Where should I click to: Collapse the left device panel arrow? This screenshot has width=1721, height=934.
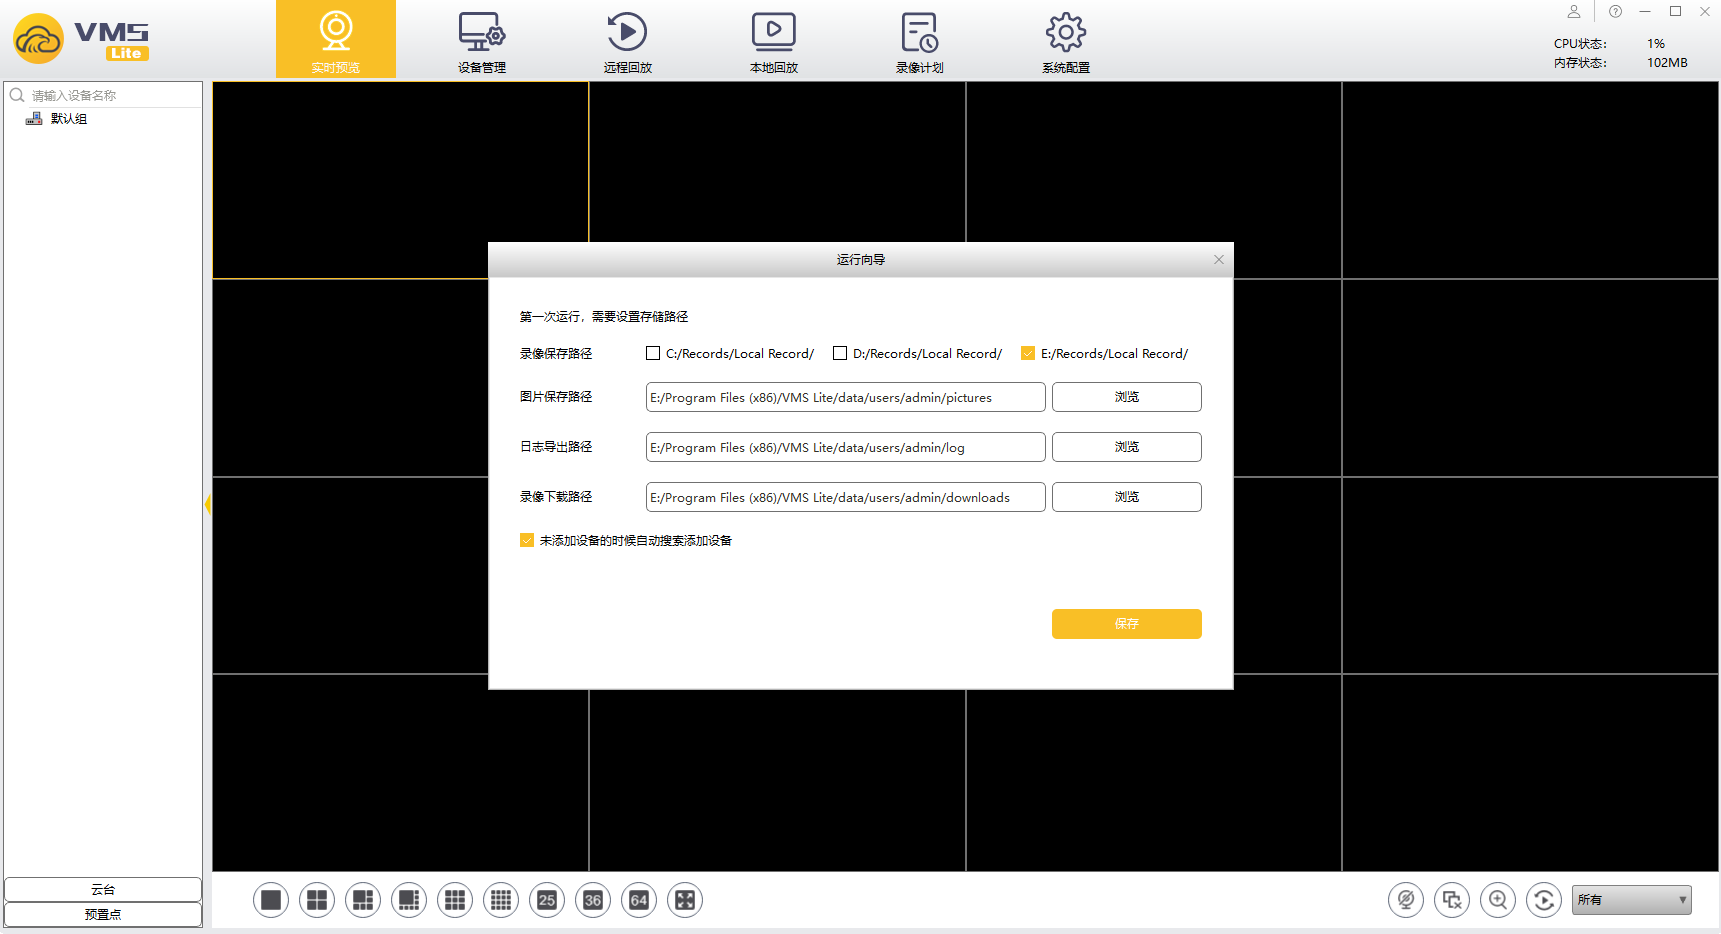pos(207,504)
